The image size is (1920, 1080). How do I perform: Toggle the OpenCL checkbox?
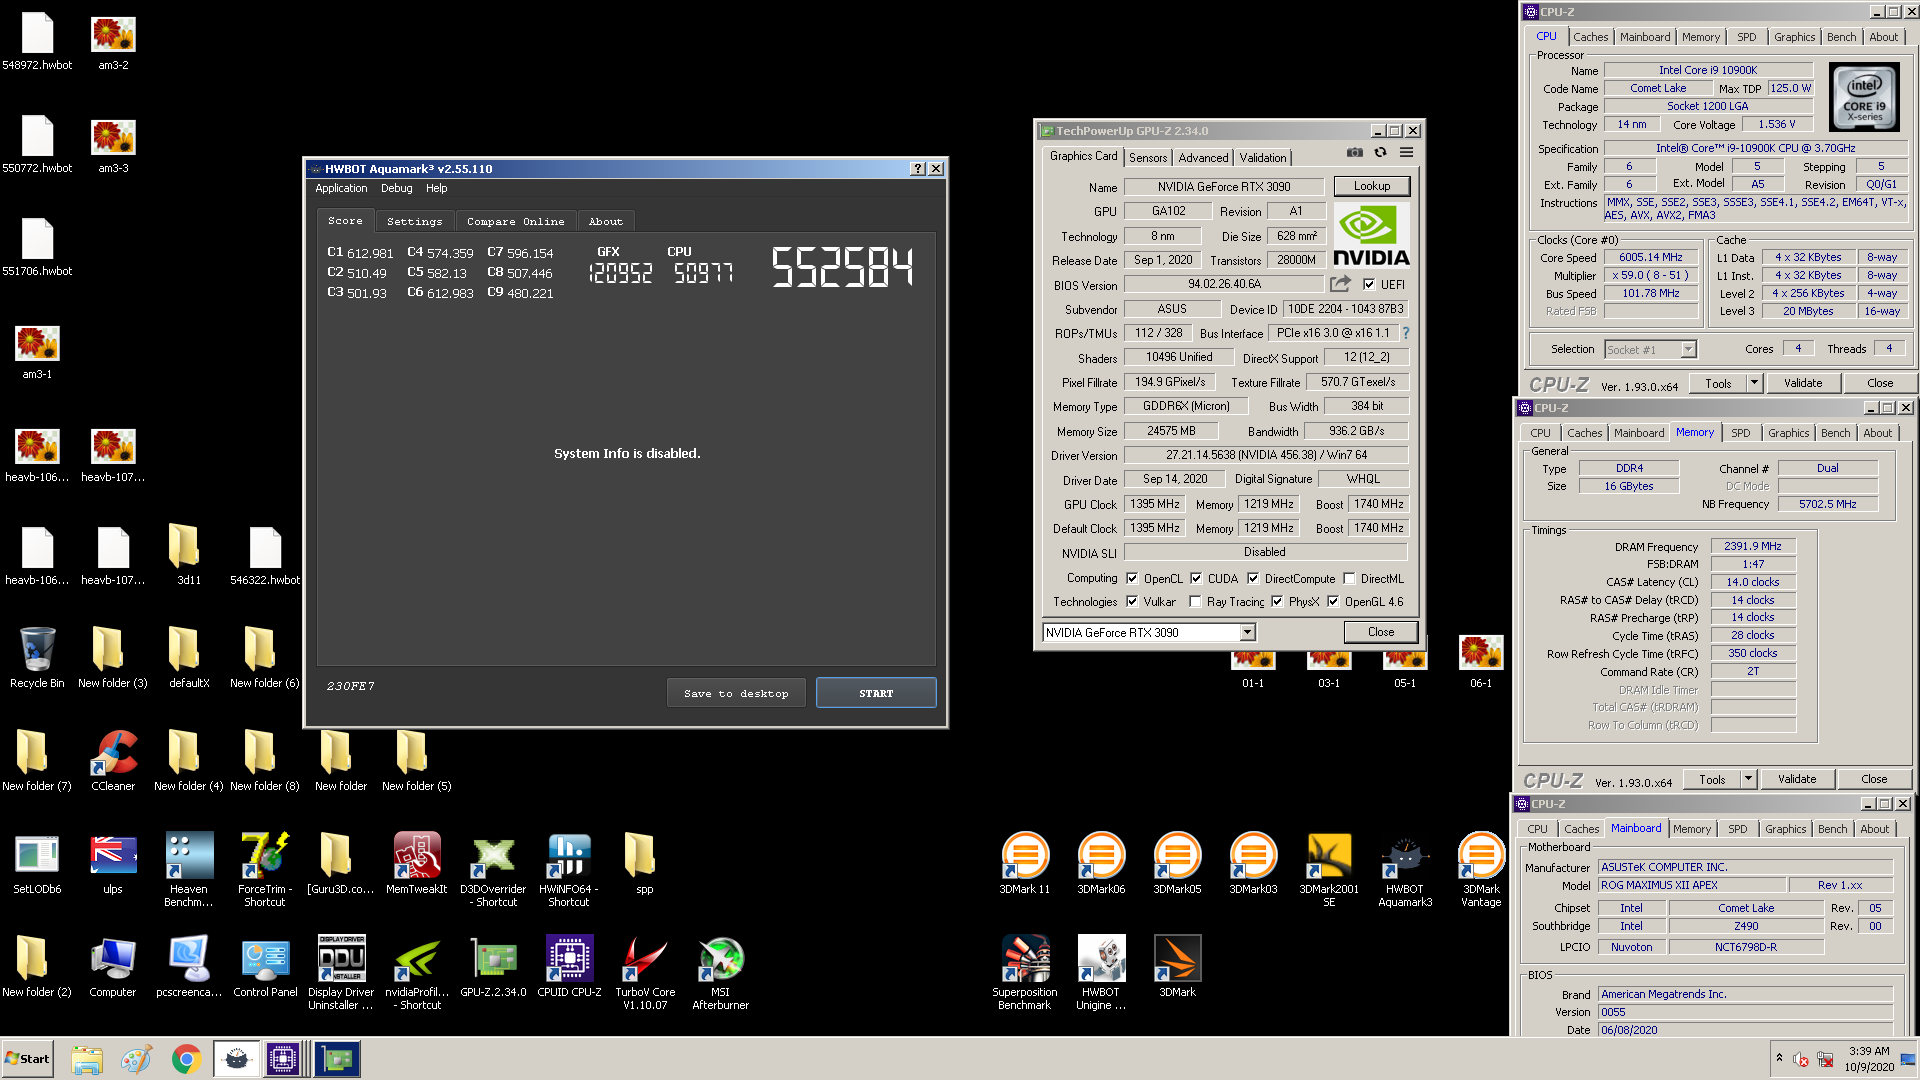(x=1132, y=578)
